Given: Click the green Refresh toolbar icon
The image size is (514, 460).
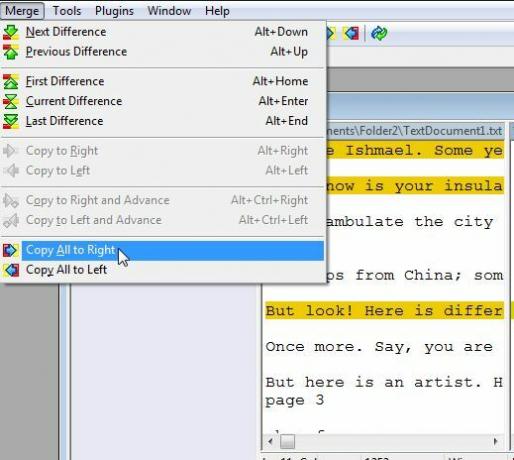Looking at the screenshot, I should click(x=379, y=33).
